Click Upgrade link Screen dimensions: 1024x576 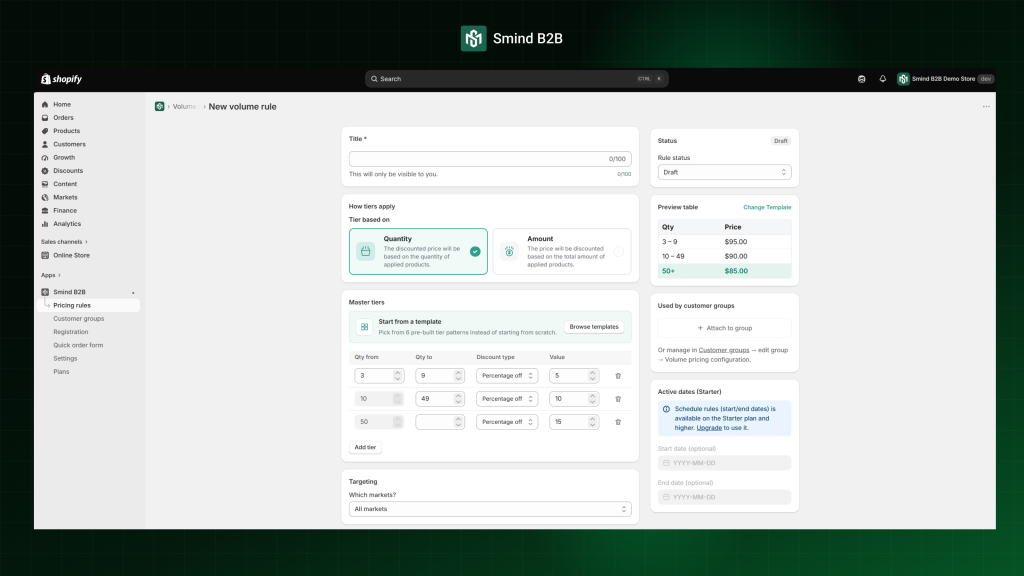(709, 428)
